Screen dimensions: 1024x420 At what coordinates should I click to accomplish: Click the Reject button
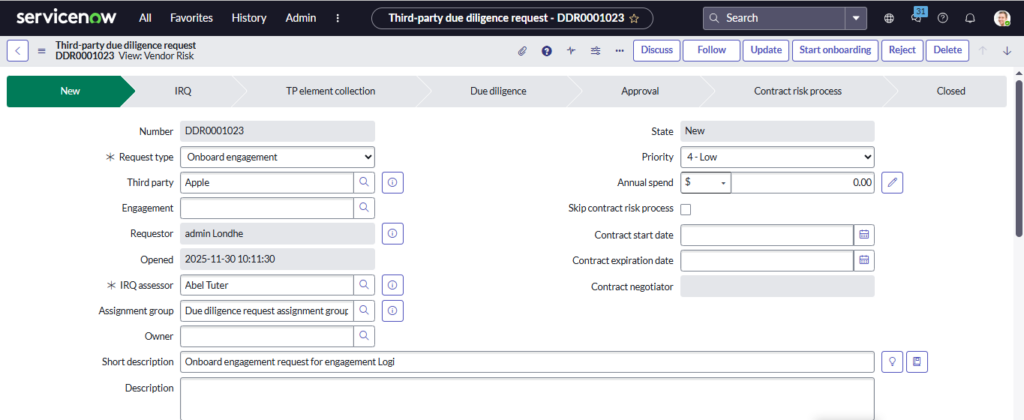902,51
